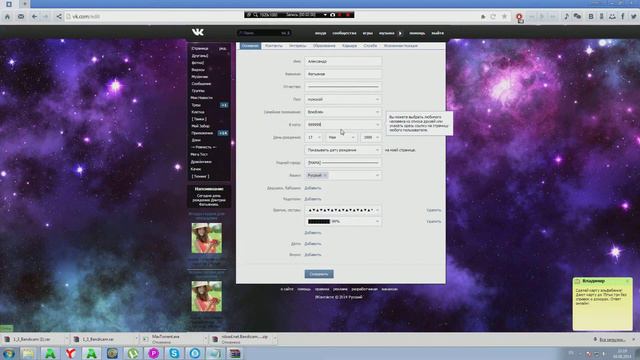Click помощь in the VK top navigation

[417, 33]
